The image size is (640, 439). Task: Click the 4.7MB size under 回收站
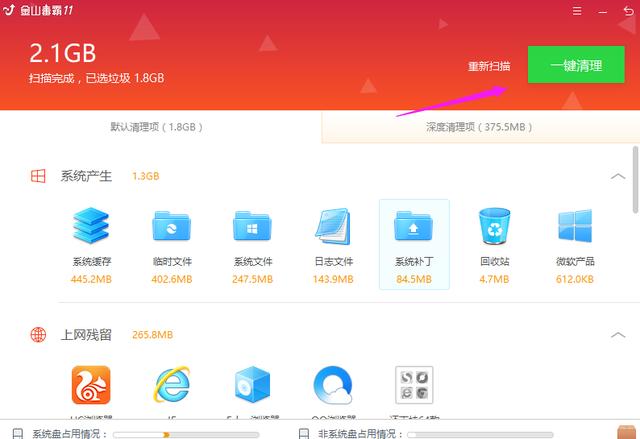pyautogui.click(x=494, y=279)
